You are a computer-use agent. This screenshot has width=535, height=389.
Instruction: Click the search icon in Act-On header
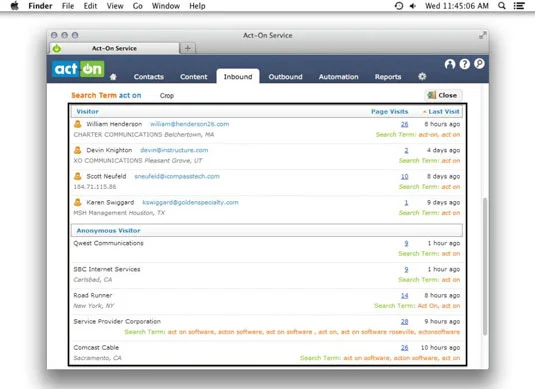click(479, 64)
